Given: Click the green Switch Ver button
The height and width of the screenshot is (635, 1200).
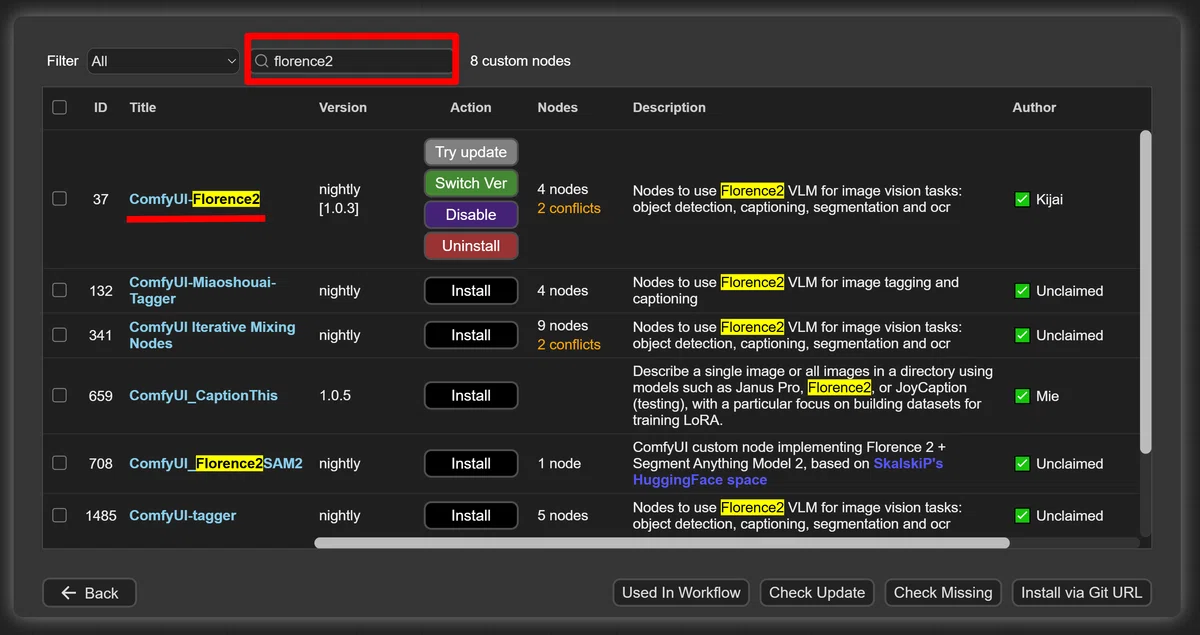Looking at the screenshot, I should point(471,183).
